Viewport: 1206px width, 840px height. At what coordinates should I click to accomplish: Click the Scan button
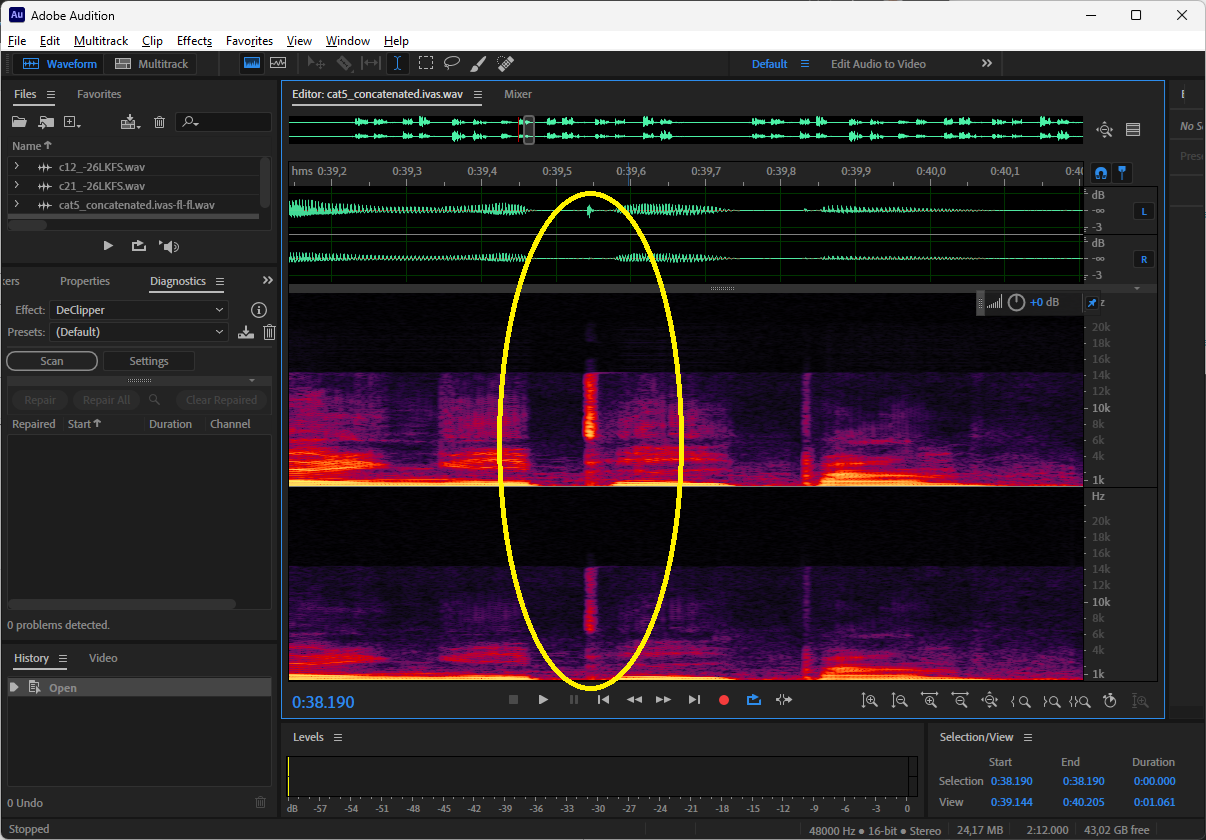pyautogui.click(x=52, y=361)
